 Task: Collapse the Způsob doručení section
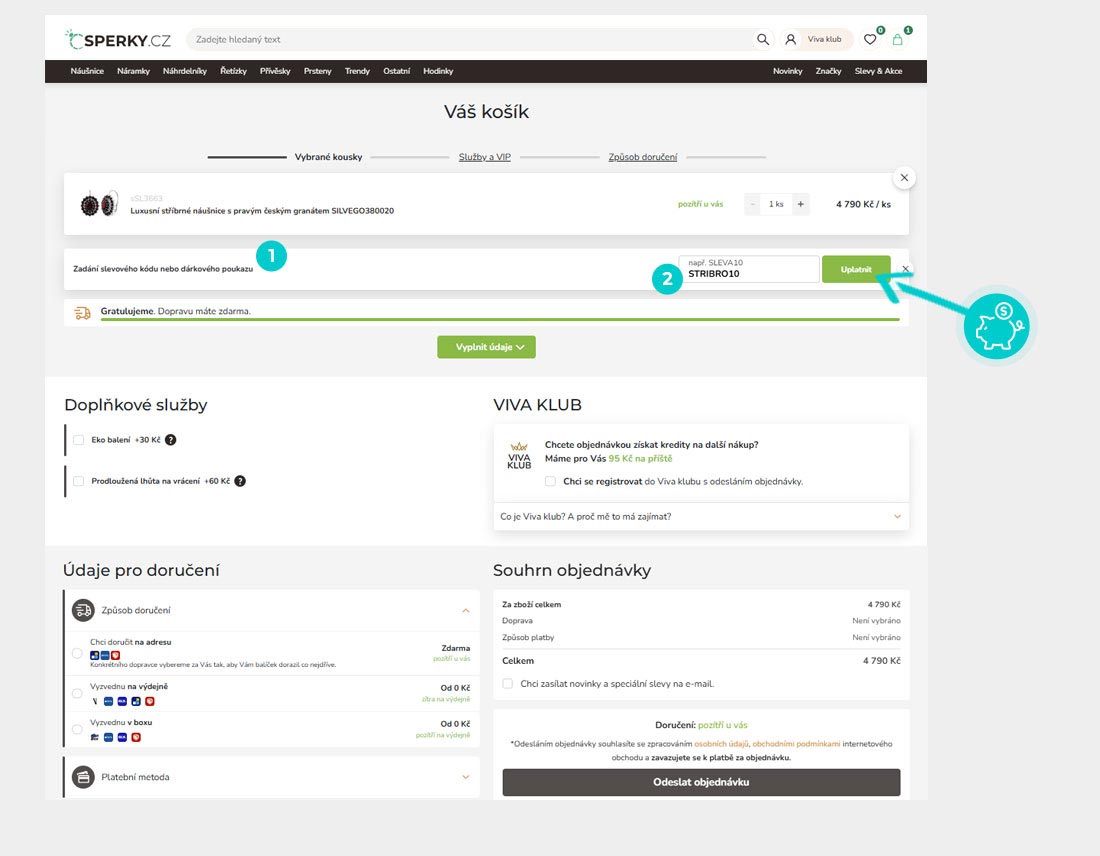coord(465,610)
